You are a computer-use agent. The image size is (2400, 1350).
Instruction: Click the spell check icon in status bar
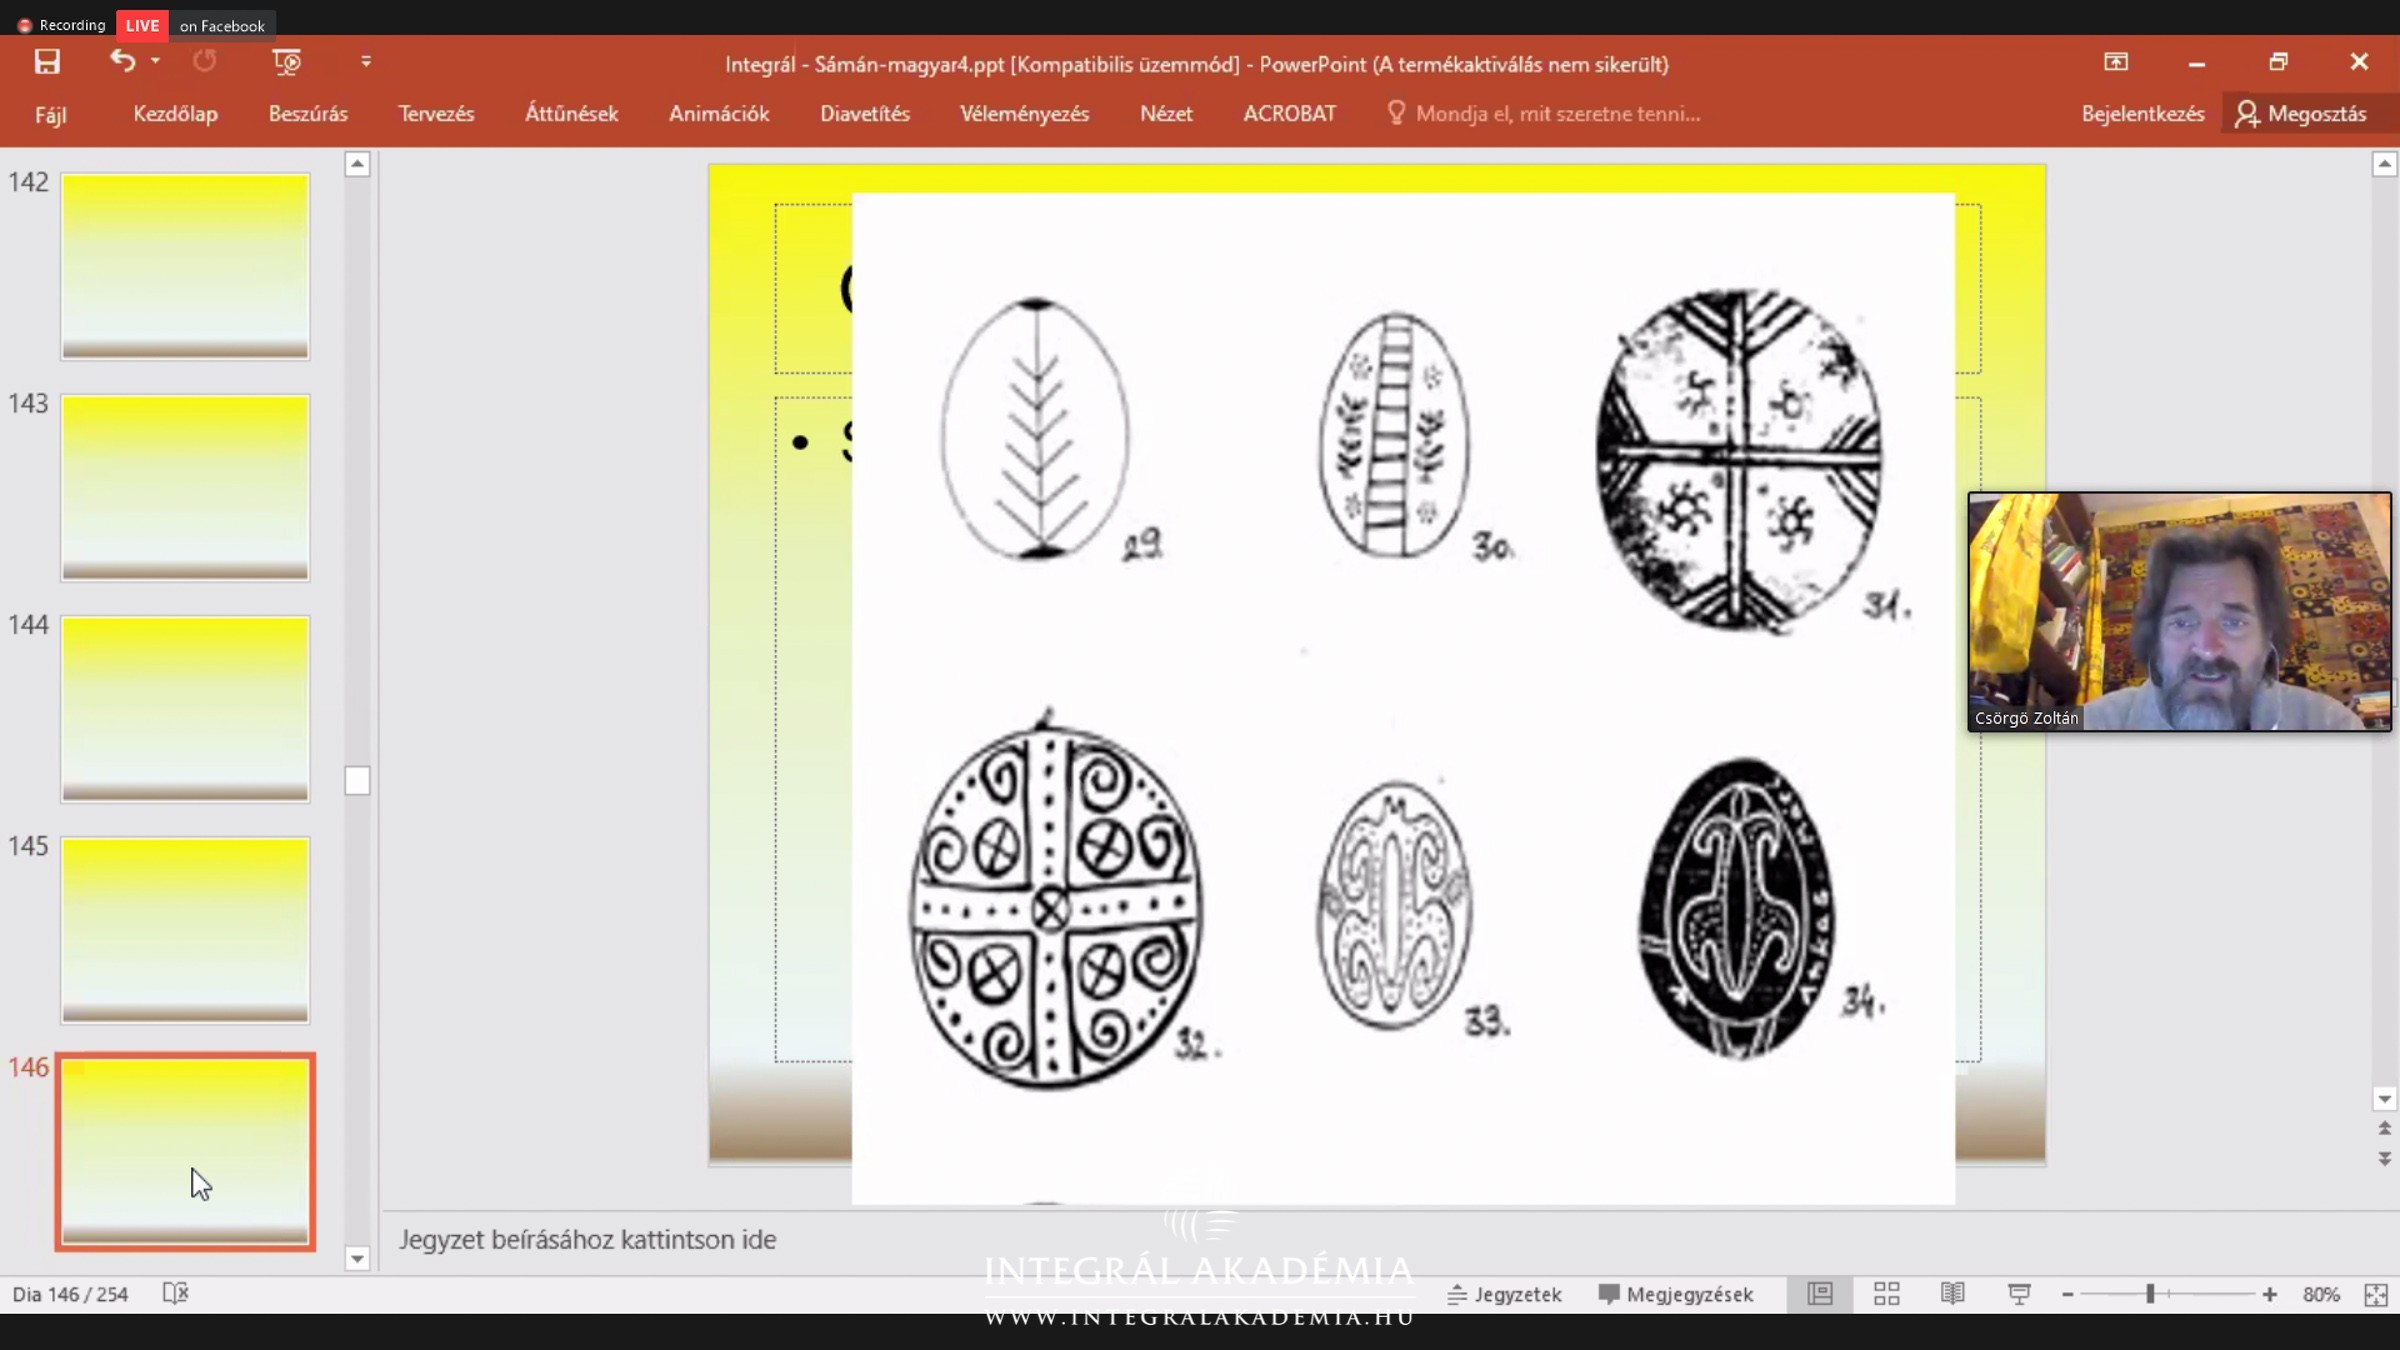tap(175, 1294)
